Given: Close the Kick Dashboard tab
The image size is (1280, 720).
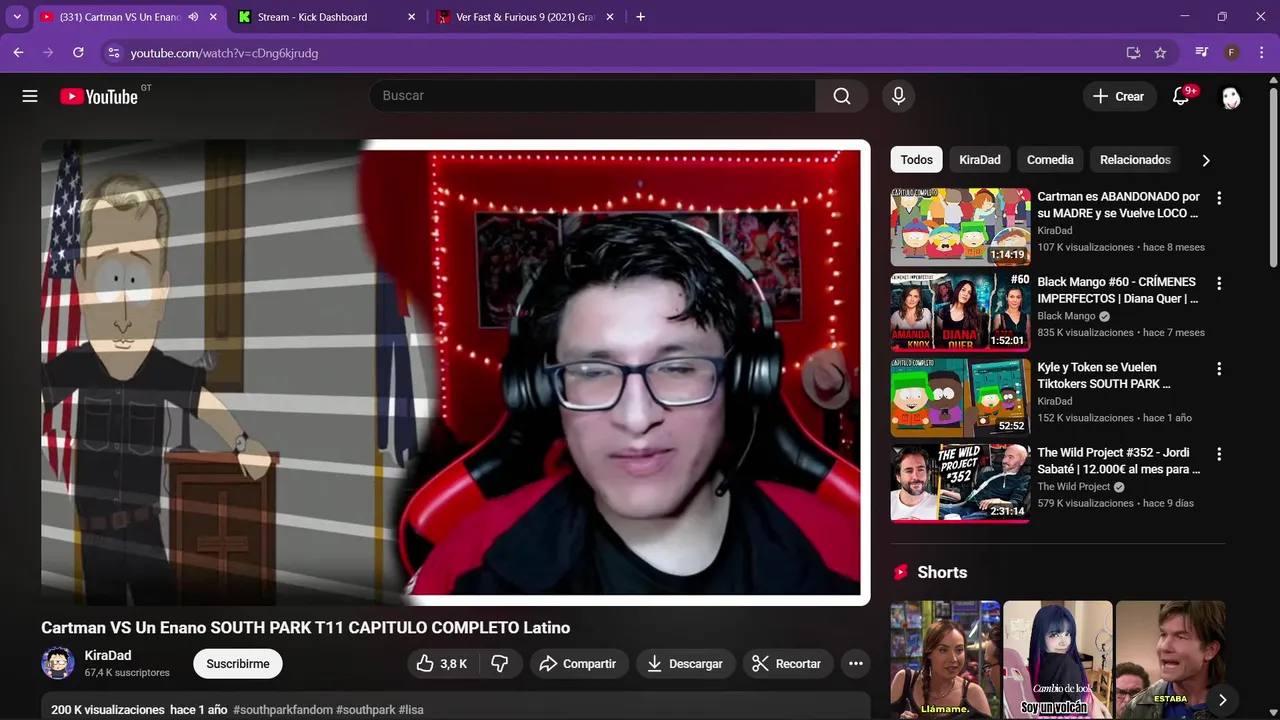Looking at the screenshot, I should coord(412,17).
